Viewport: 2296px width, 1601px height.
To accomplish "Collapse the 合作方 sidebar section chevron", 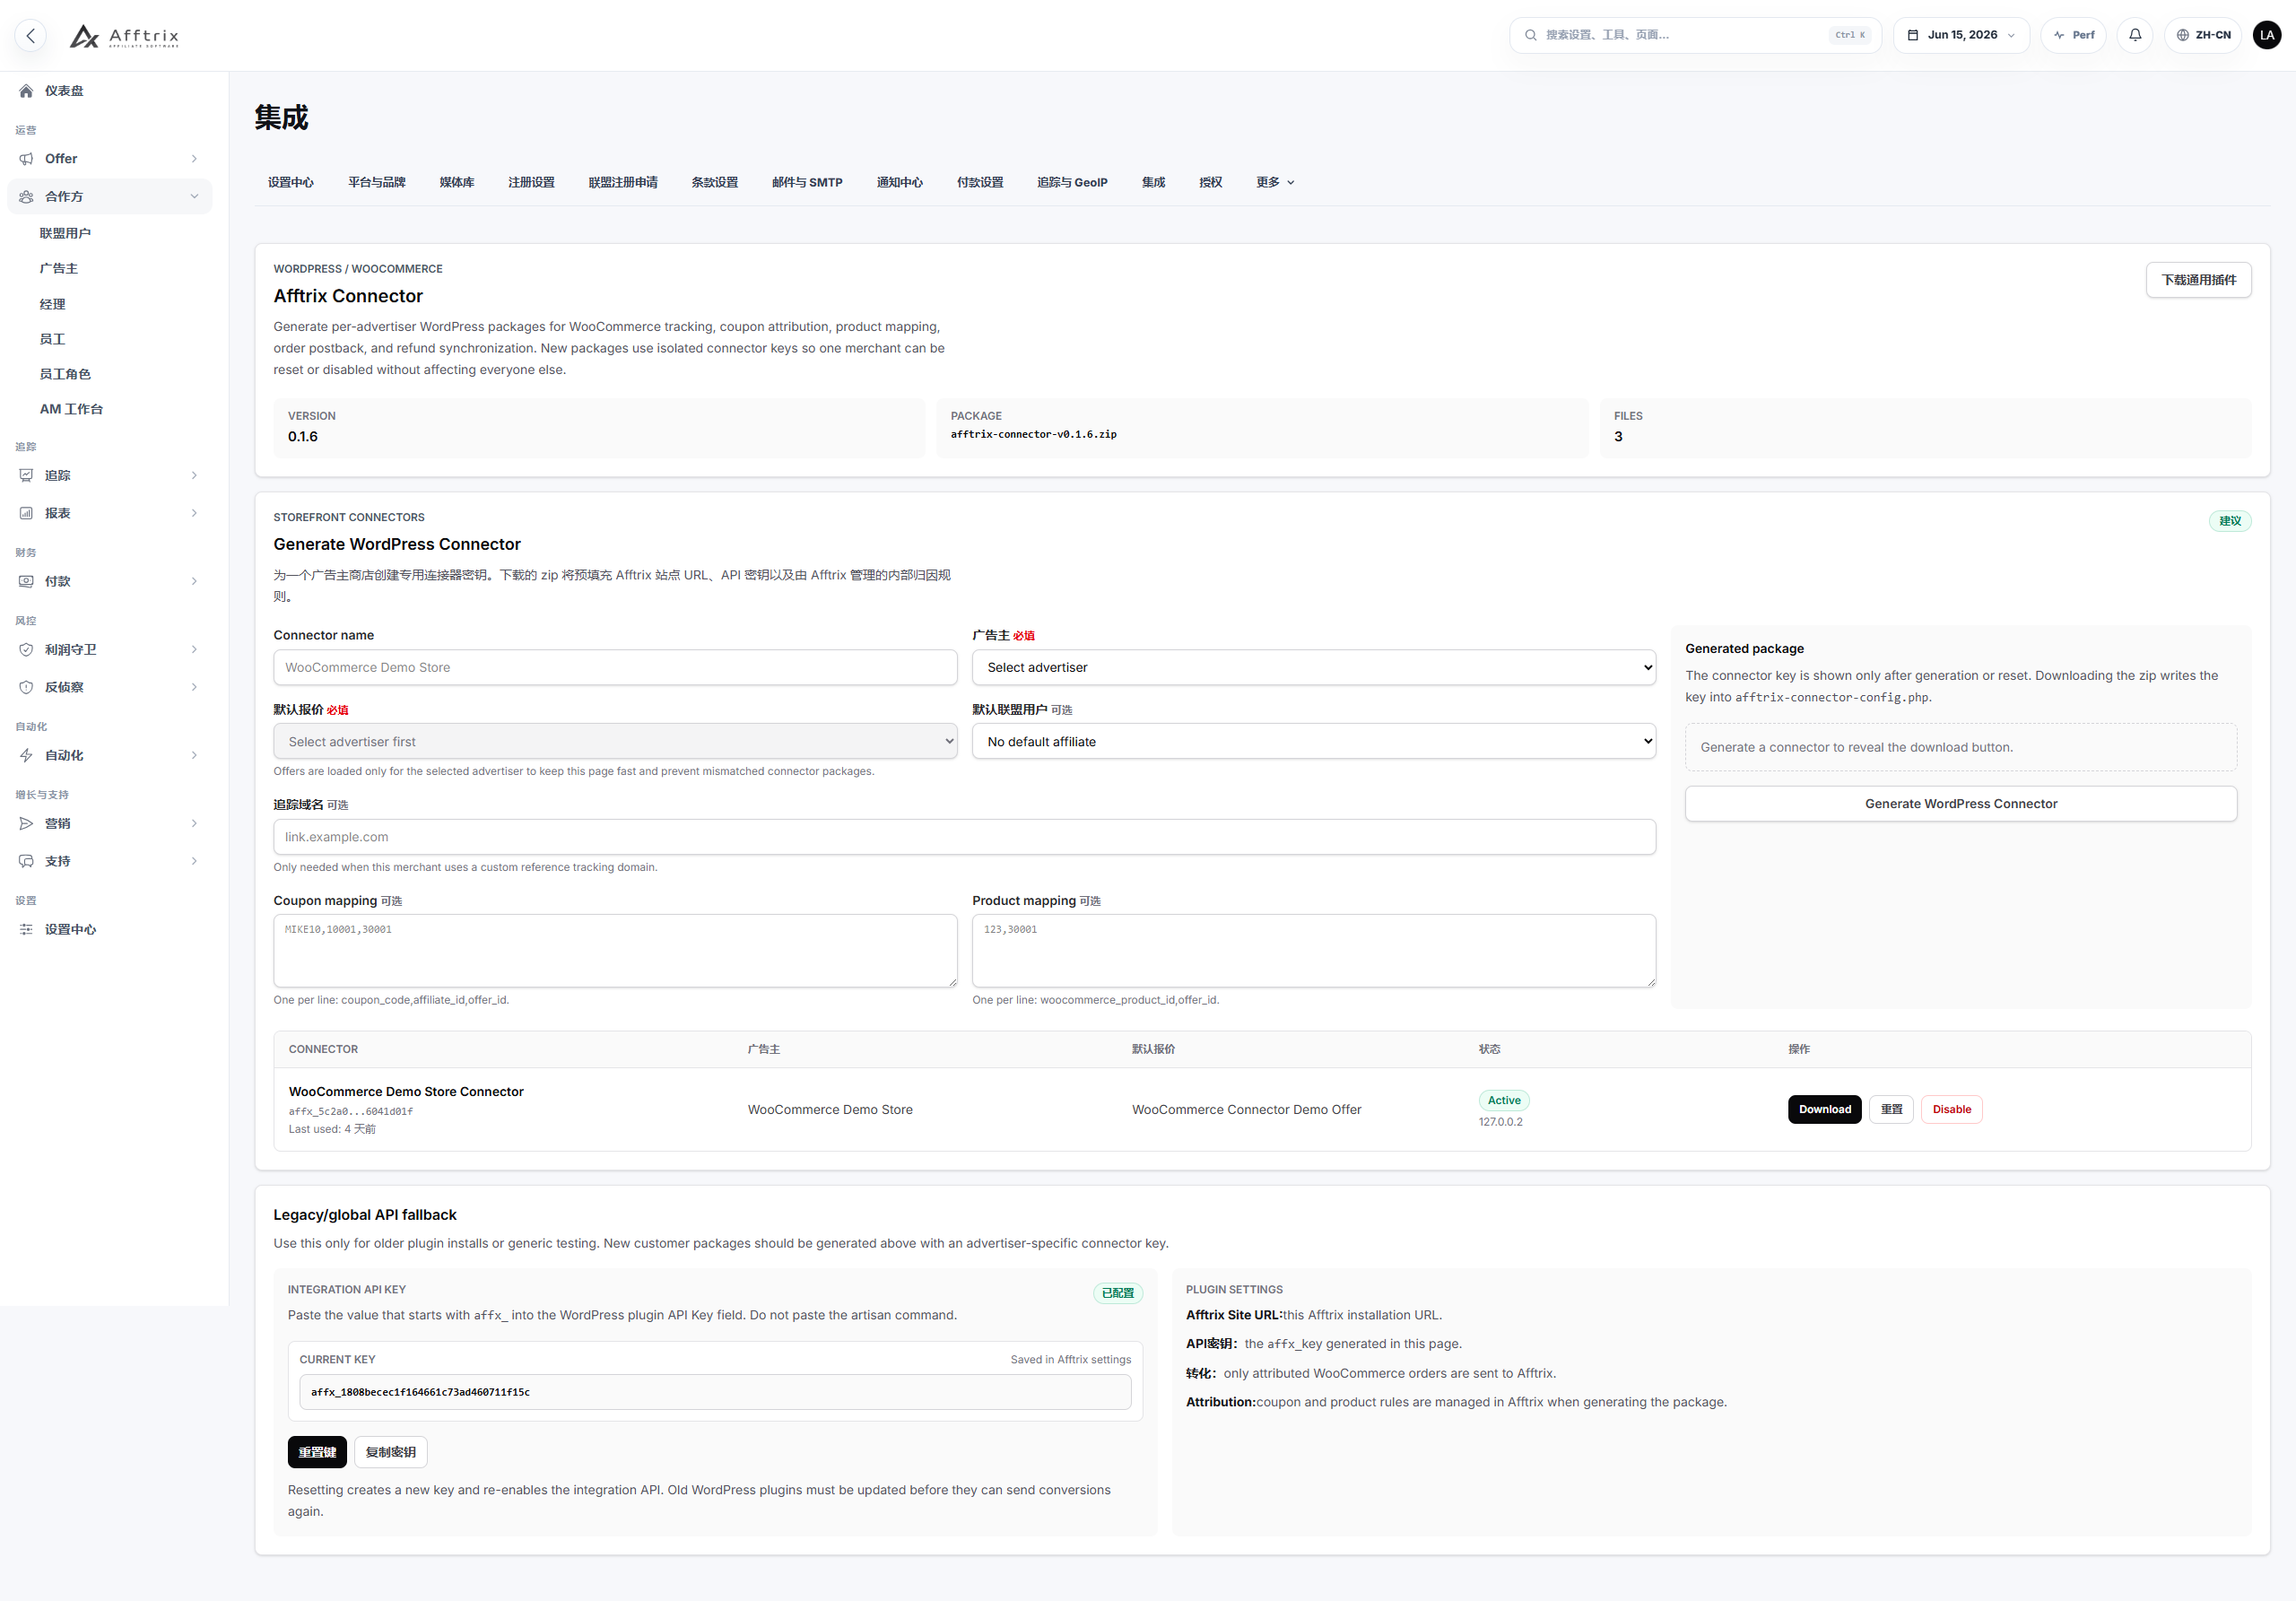I will [x=194, y=197].
